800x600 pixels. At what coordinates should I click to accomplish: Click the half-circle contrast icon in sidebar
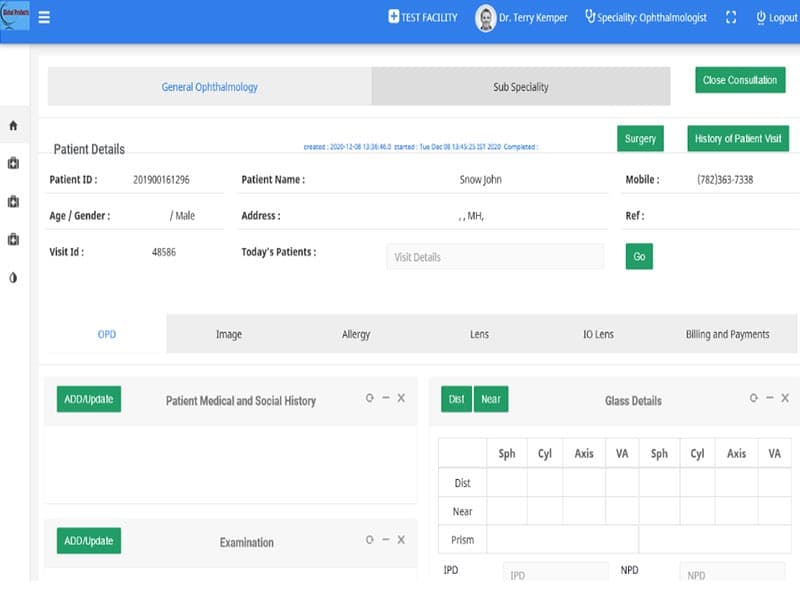pos(13,278)
